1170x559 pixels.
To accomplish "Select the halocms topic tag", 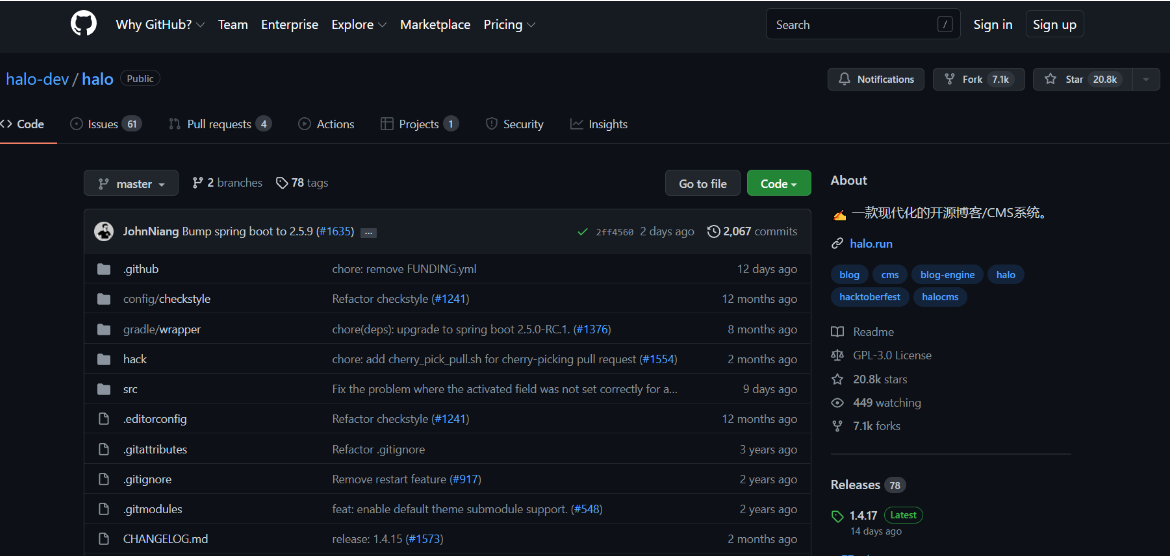I will coord(940,297).
